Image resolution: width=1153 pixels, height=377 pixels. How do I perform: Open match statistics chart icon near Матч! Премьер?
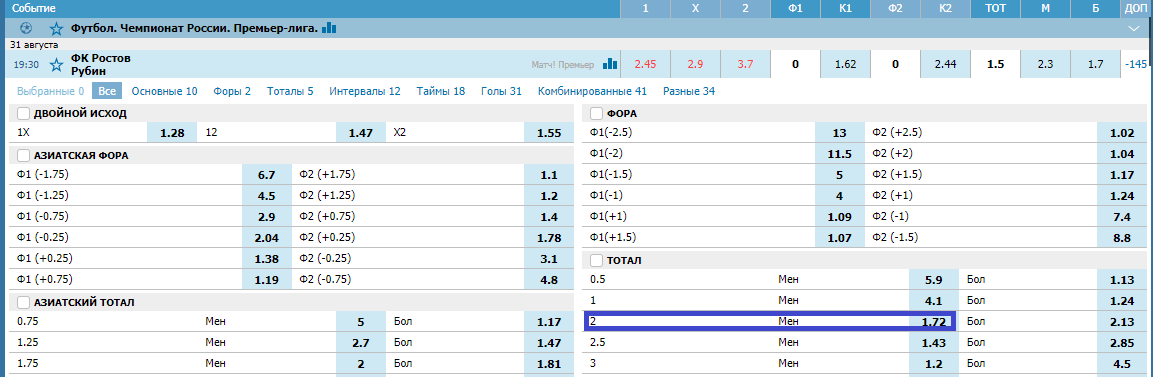[610, 64]
